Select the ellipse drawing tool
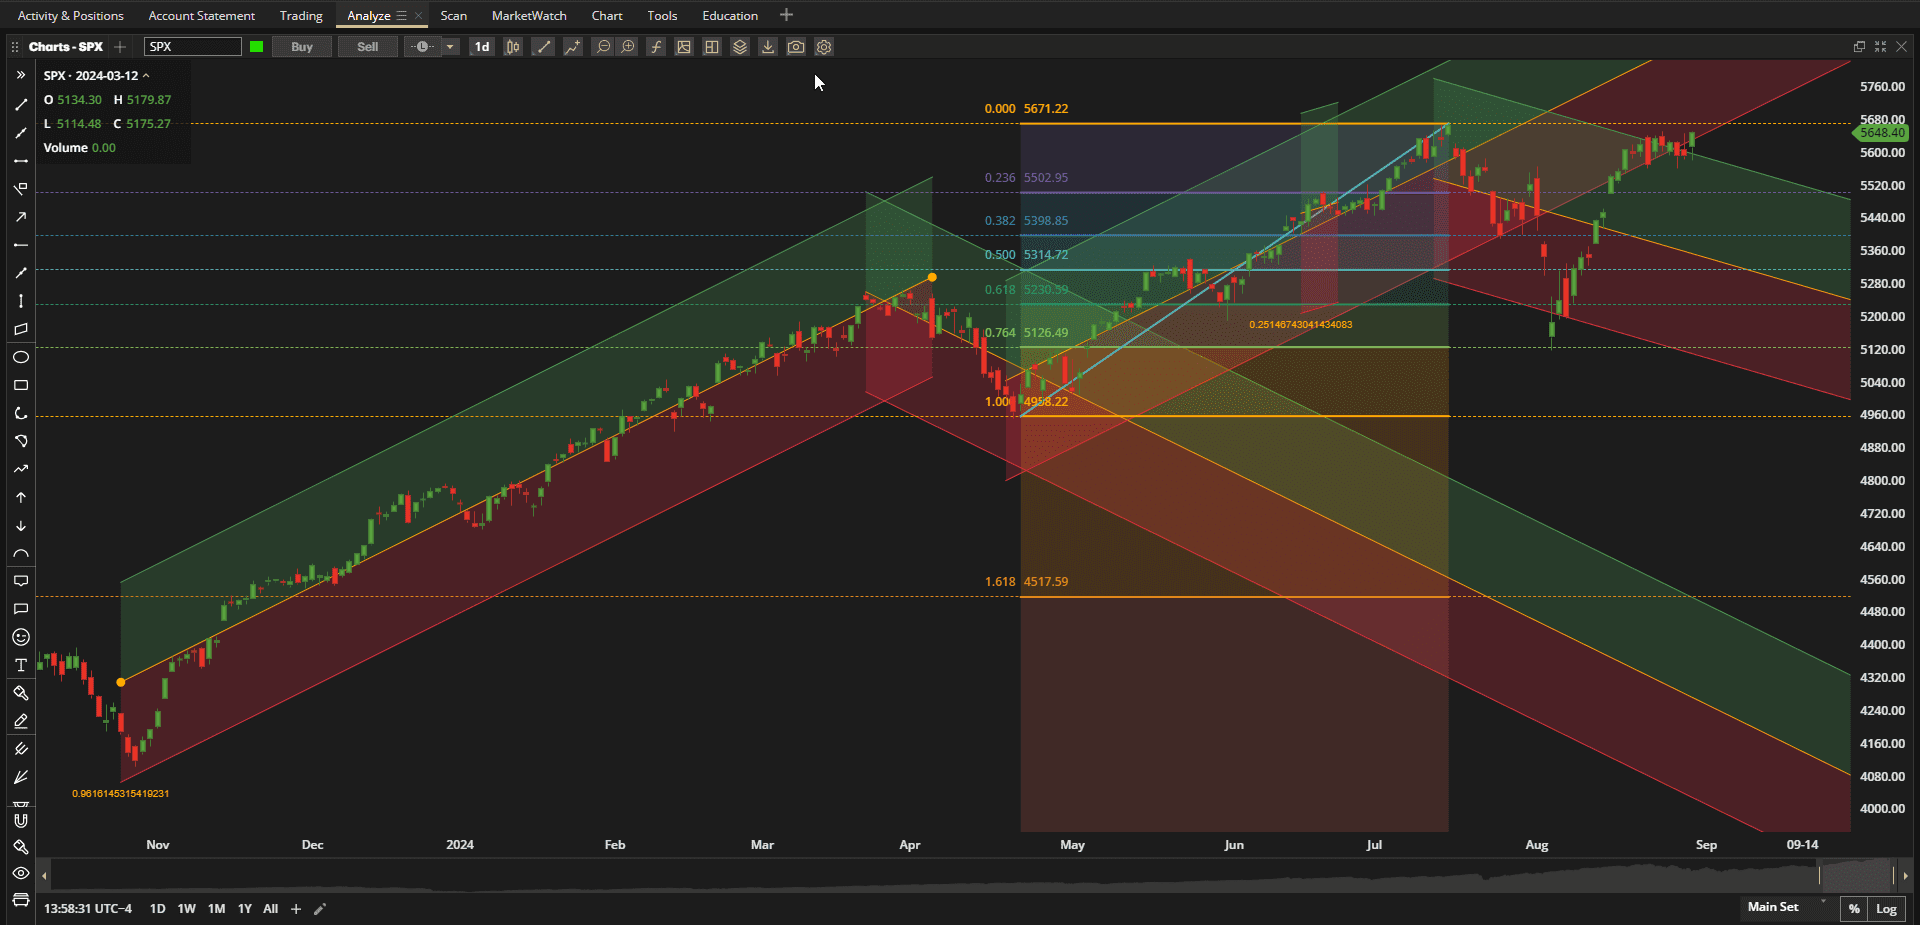1920x925 pixels. click(x=20, y=357)
